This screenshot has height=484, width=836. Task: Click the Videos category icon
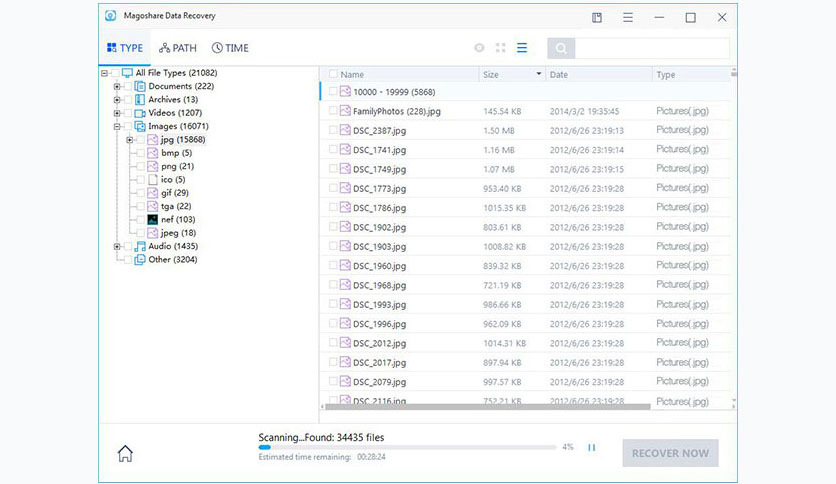(x=140, y=113)
